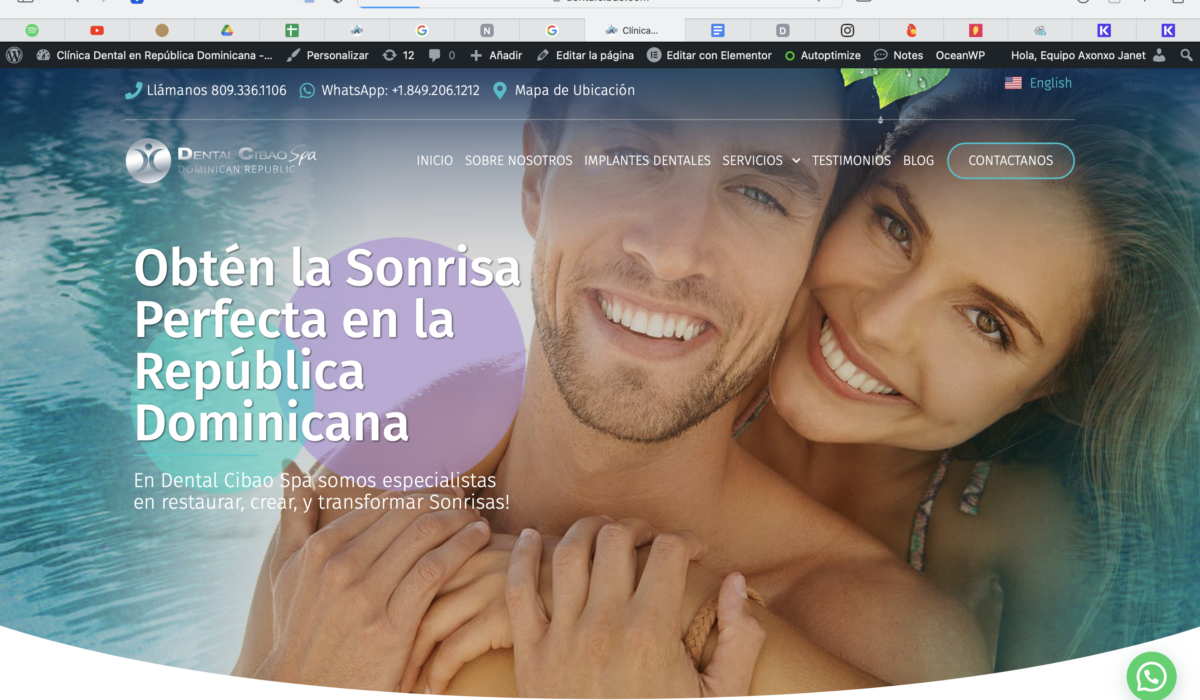Open the OceanWP admin bar menu
Screen dimensions: 1200x700
point(959,55)
